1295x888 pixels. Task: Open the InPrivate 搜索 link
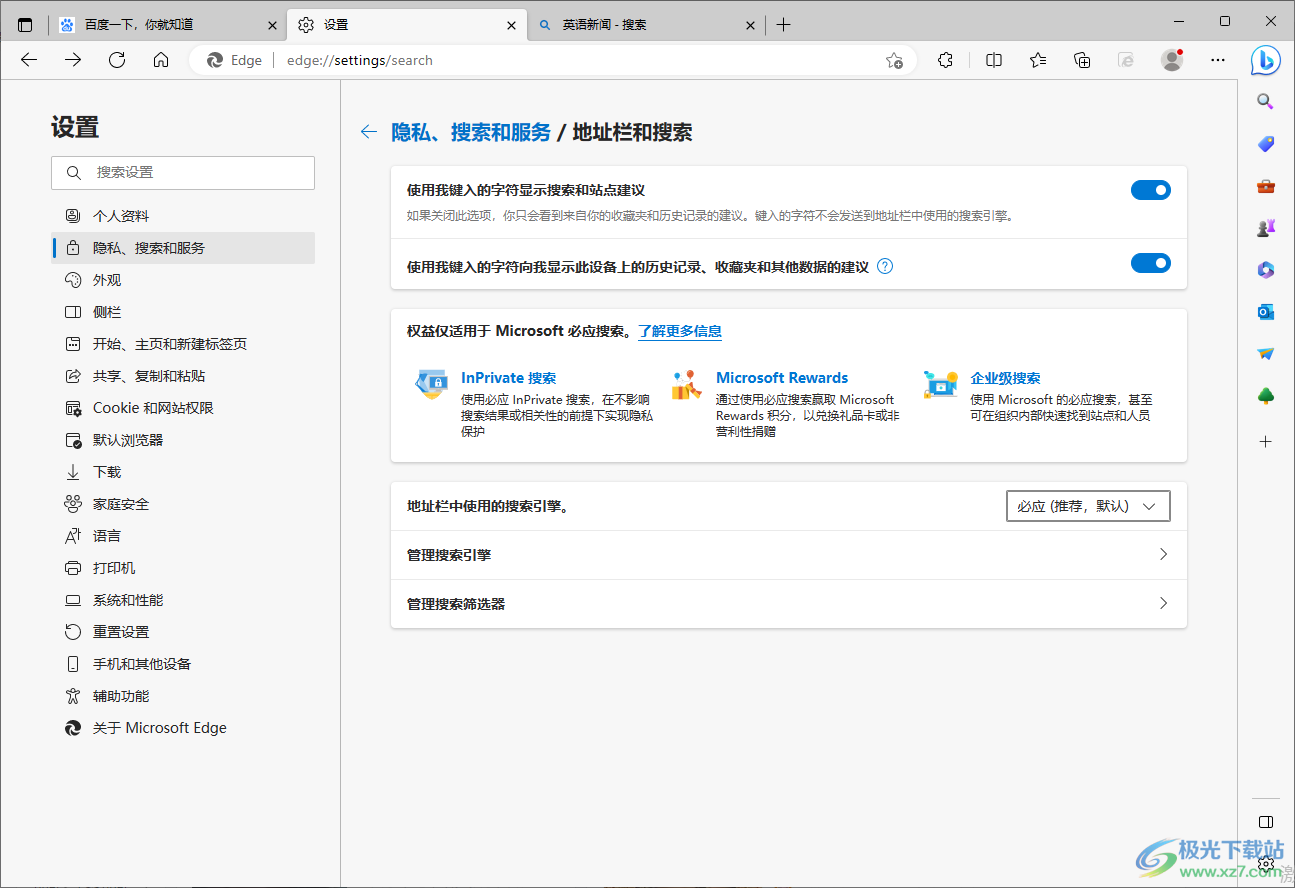pyautogui.click(x=508, y=378)
